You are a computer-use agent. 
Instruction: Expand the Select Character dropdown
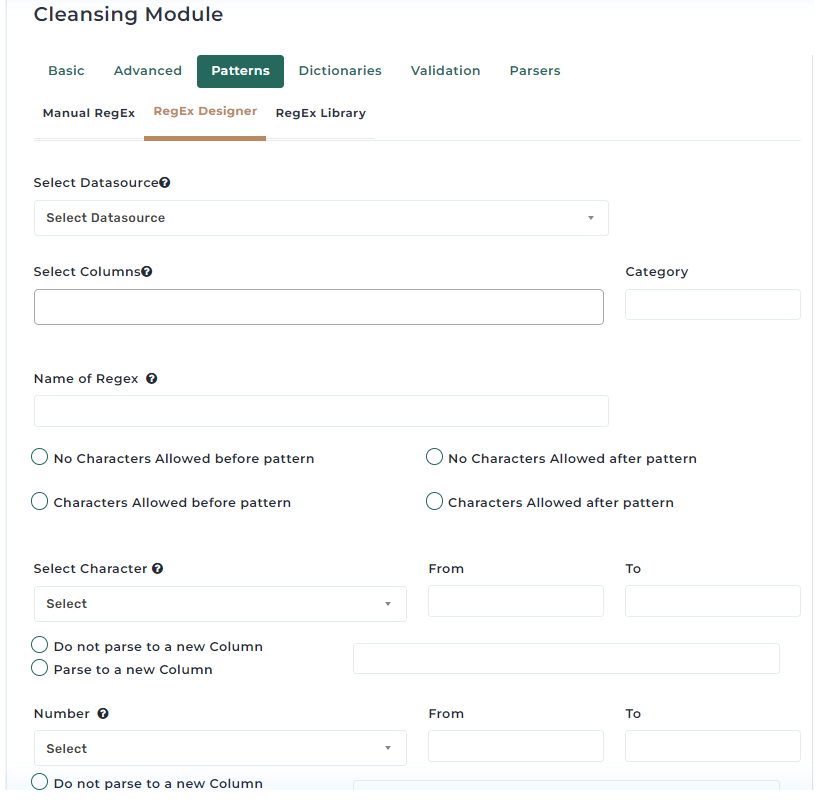pos(220,604)
